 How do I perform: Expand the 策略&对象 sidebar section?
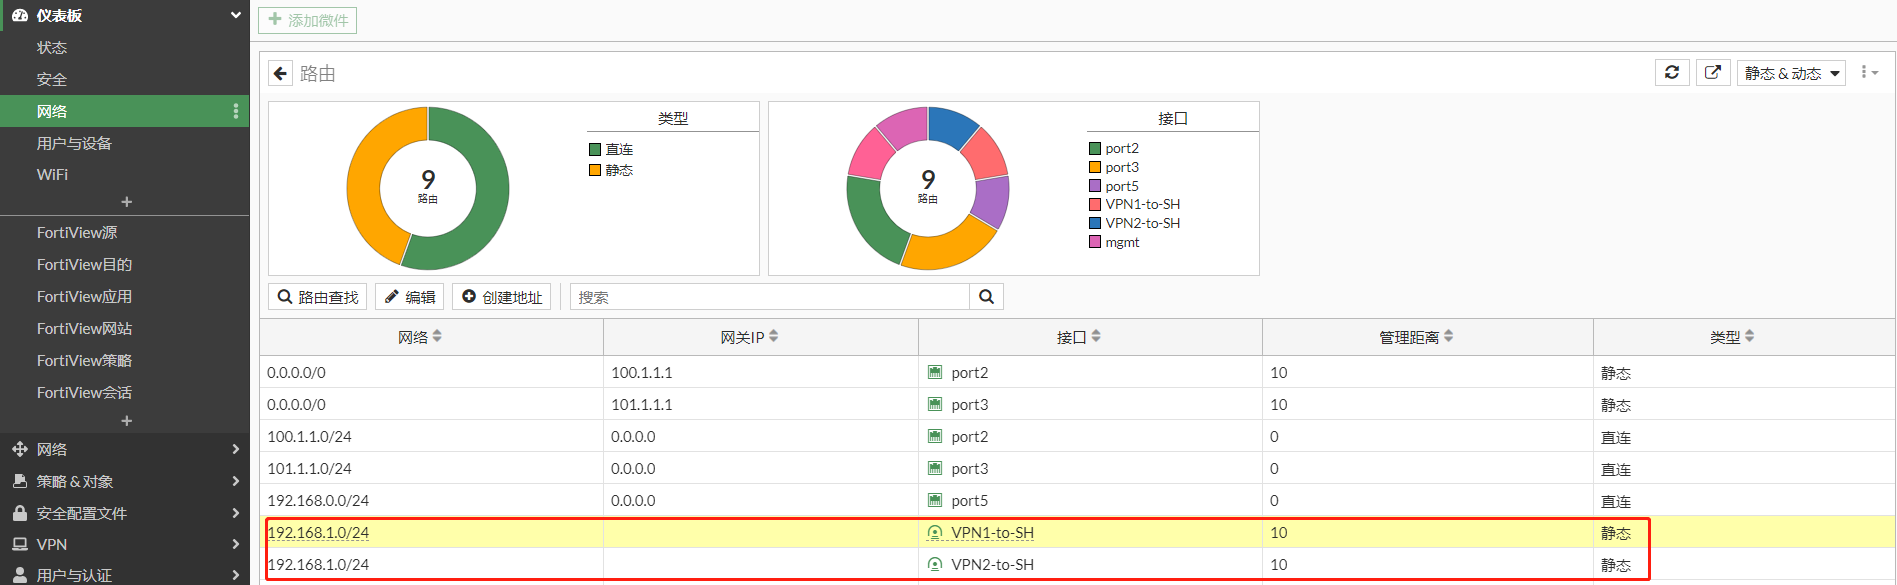click(x=125, y=481)
